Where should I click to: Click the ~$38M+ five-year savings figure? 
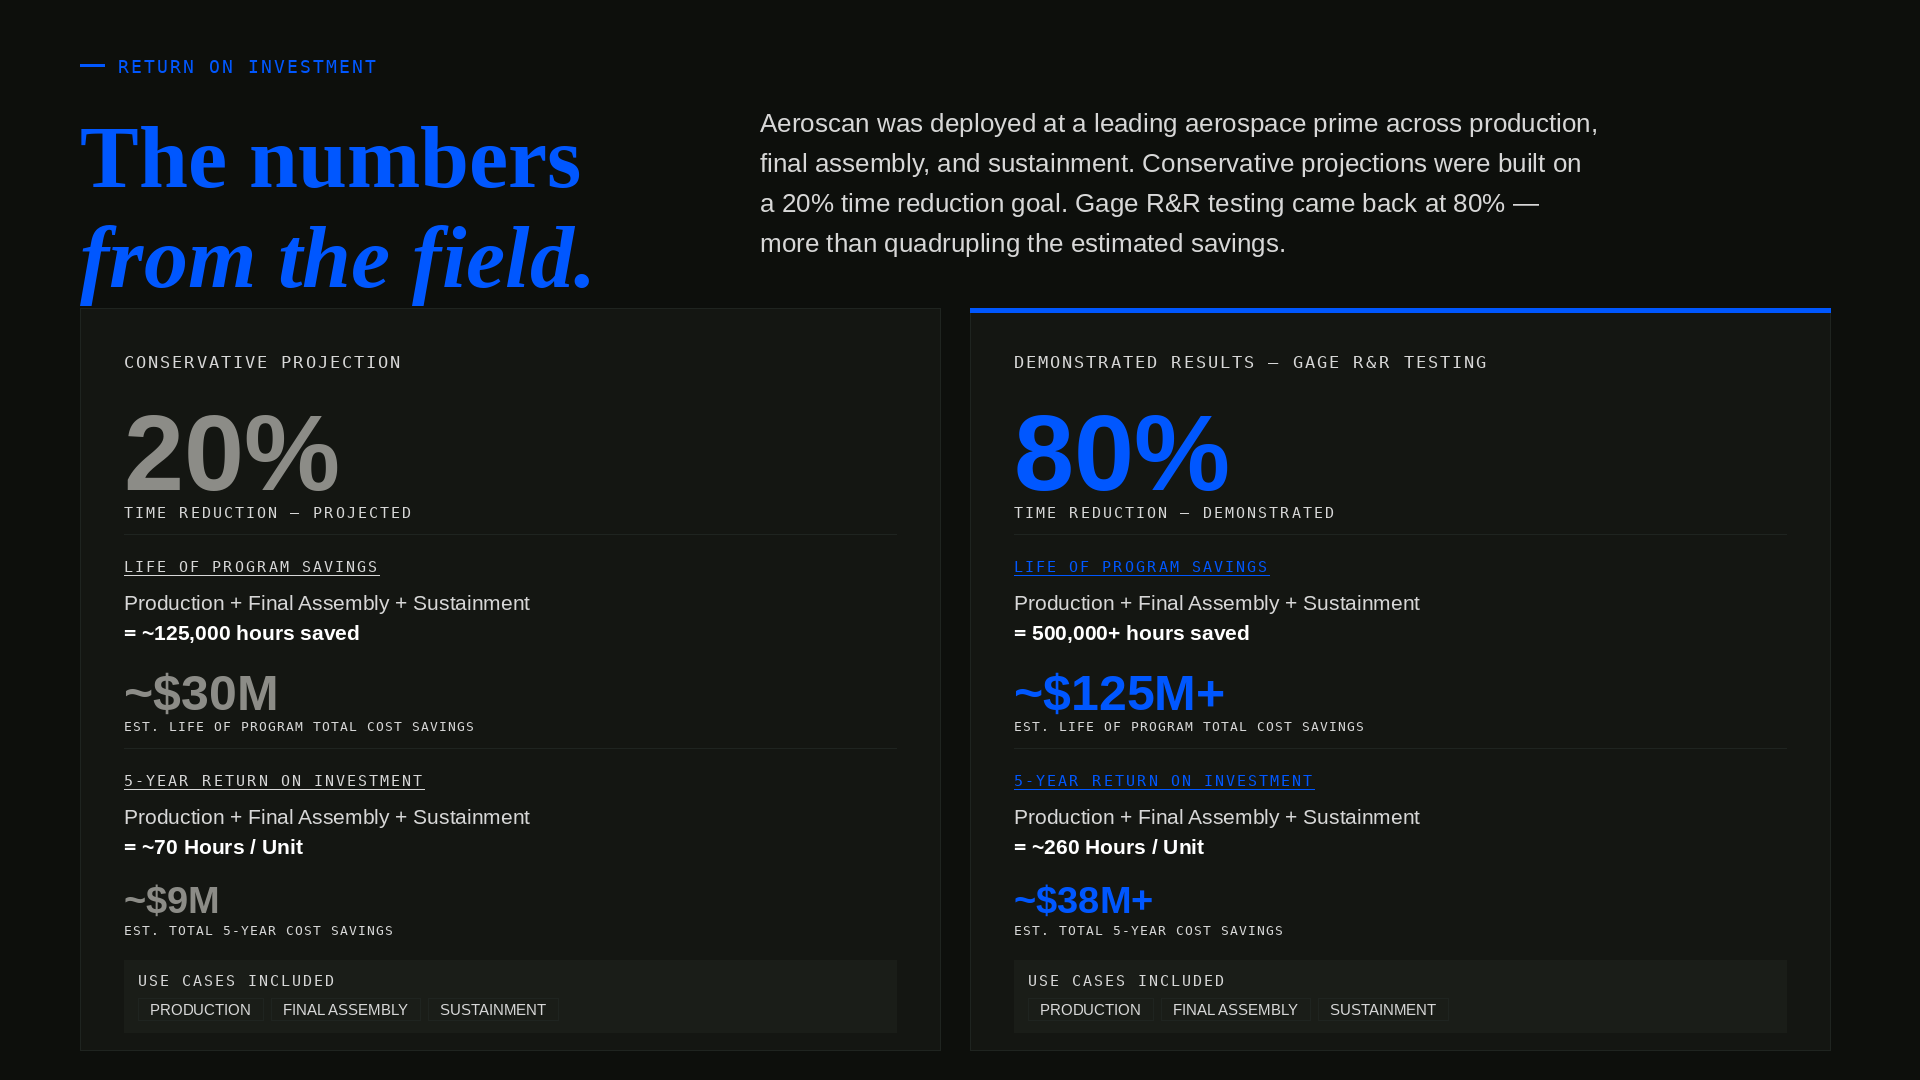pos(1083,900)
